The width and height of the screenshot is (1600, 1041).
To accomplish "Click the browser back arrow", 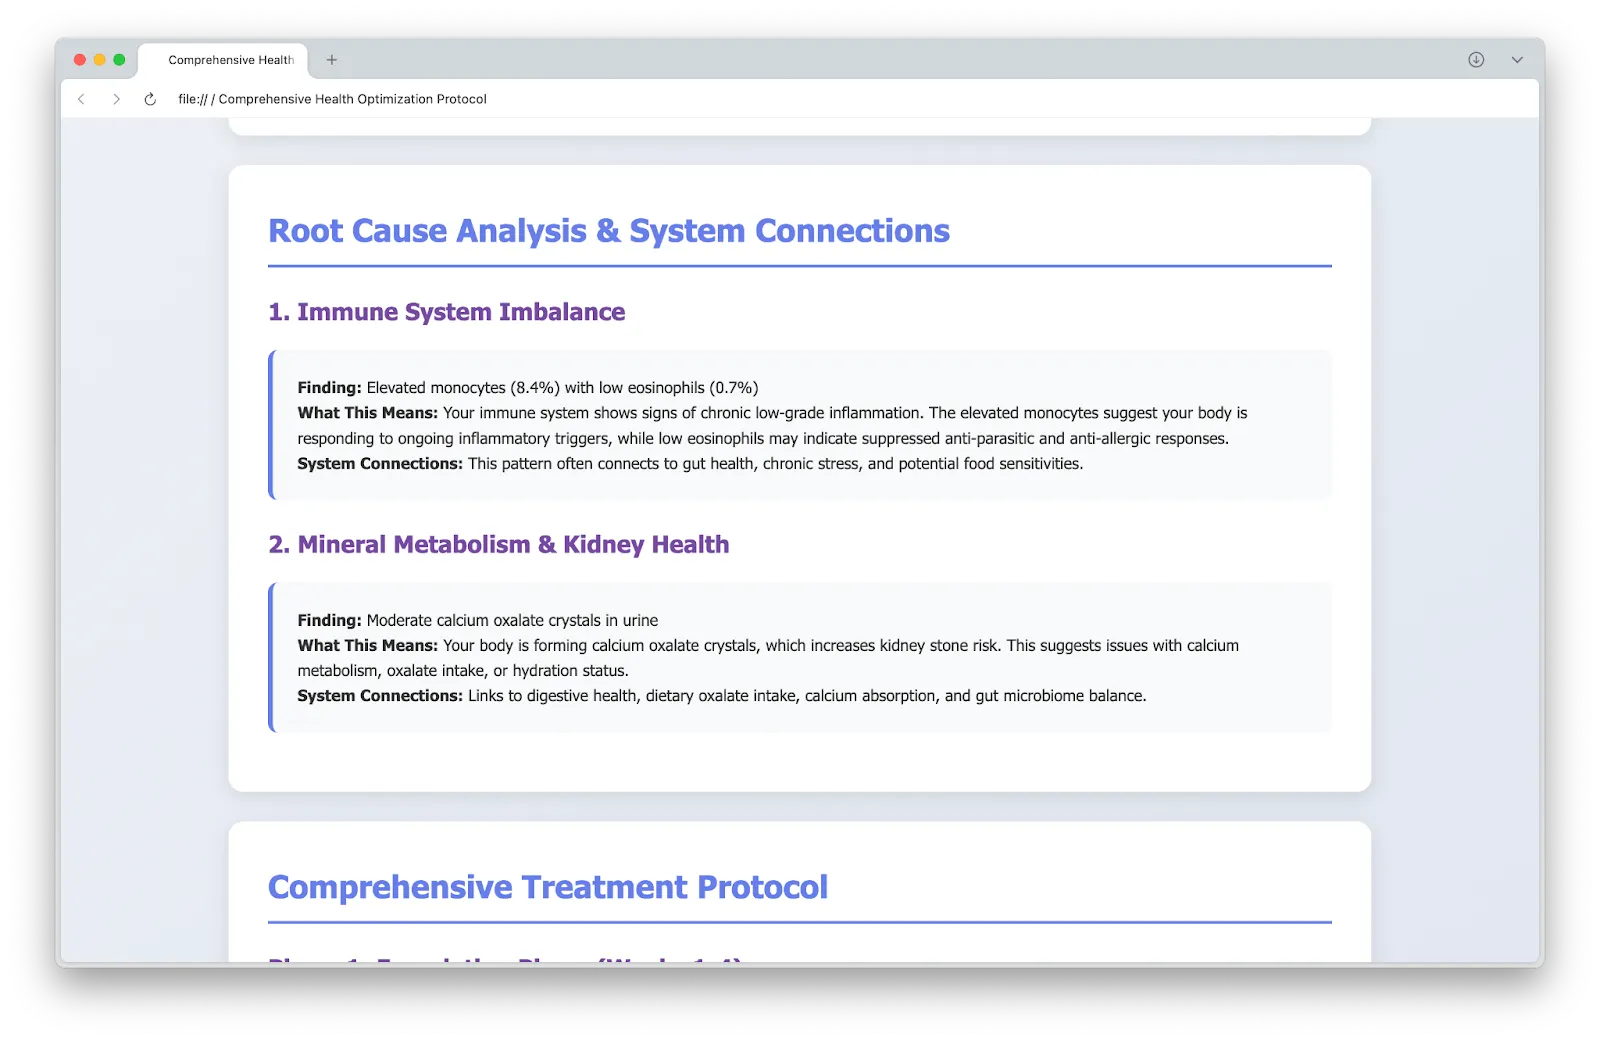I will tap(82, 99).
